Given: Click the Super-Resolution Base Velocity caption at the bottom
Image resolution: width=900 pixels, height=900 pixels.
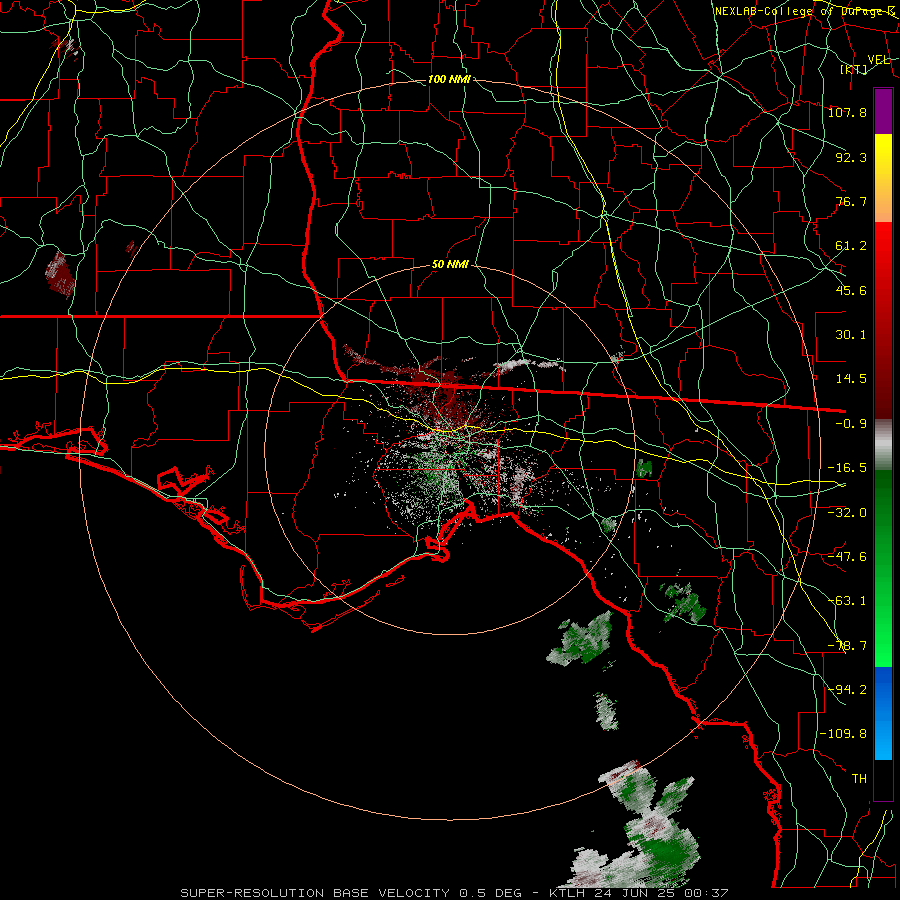Looking at the screenshot, I should click(455, 893).
